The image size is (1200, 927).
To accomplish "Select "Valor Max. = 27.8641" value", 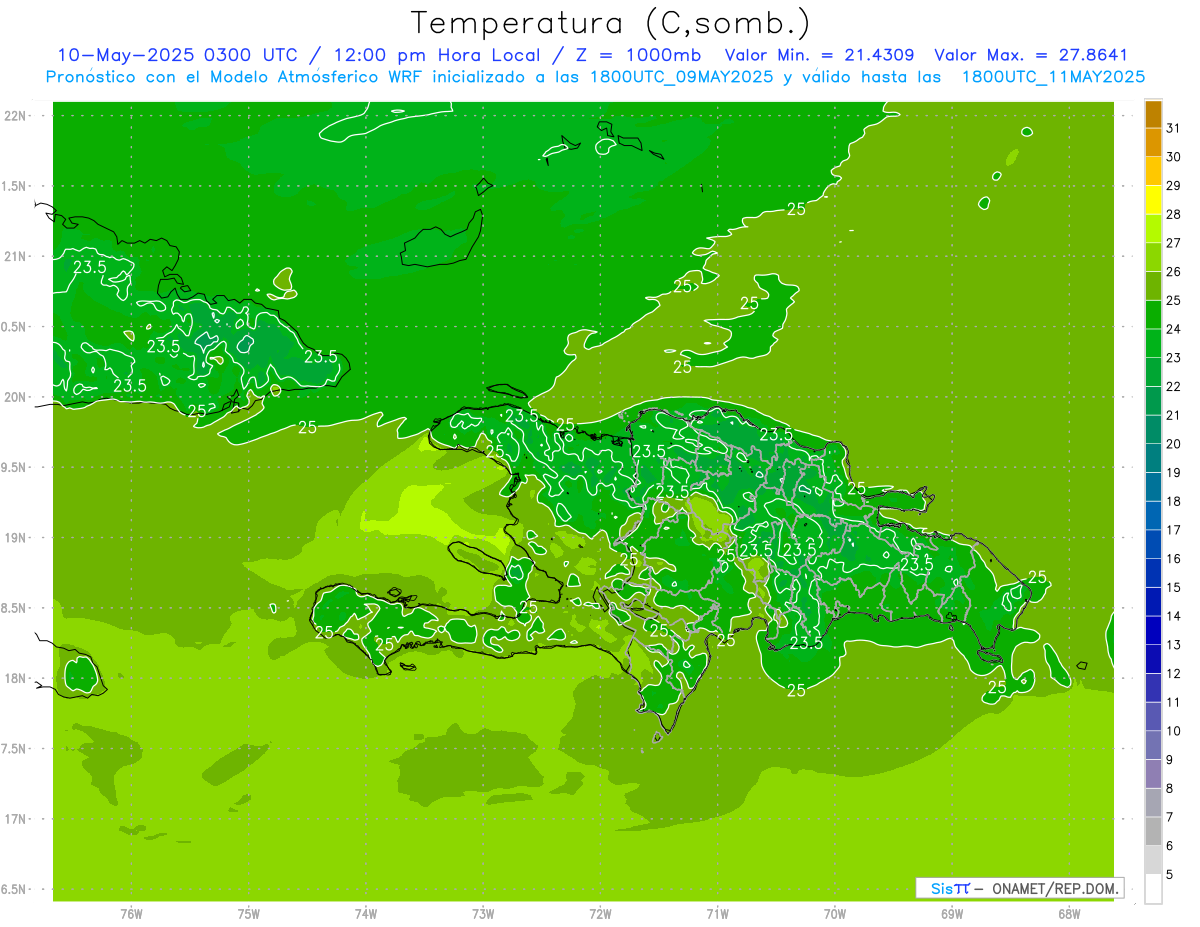I will [1030, 55].
